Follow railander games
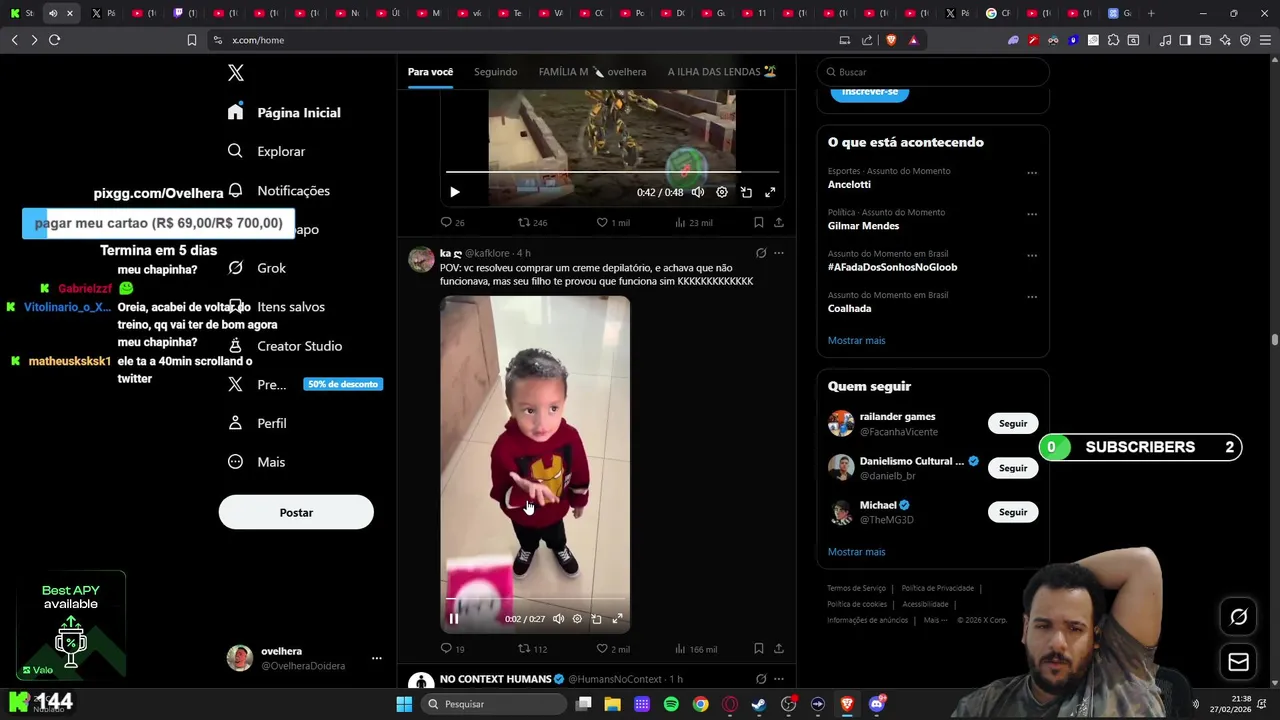Screen dimensions: 1280x720 1013,423
